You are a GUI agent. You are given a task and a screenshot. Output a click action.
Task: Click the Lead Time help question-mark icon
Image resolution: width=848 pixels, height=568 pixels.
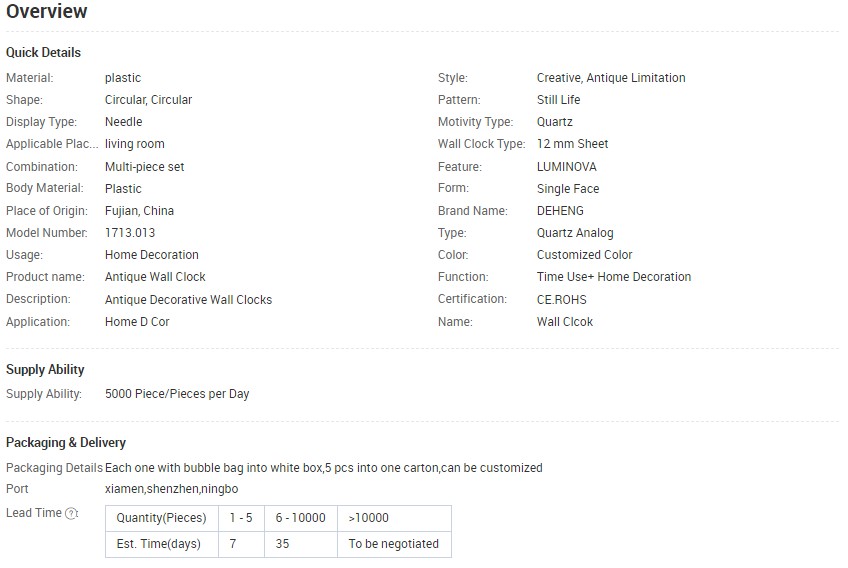coord(71,513)
